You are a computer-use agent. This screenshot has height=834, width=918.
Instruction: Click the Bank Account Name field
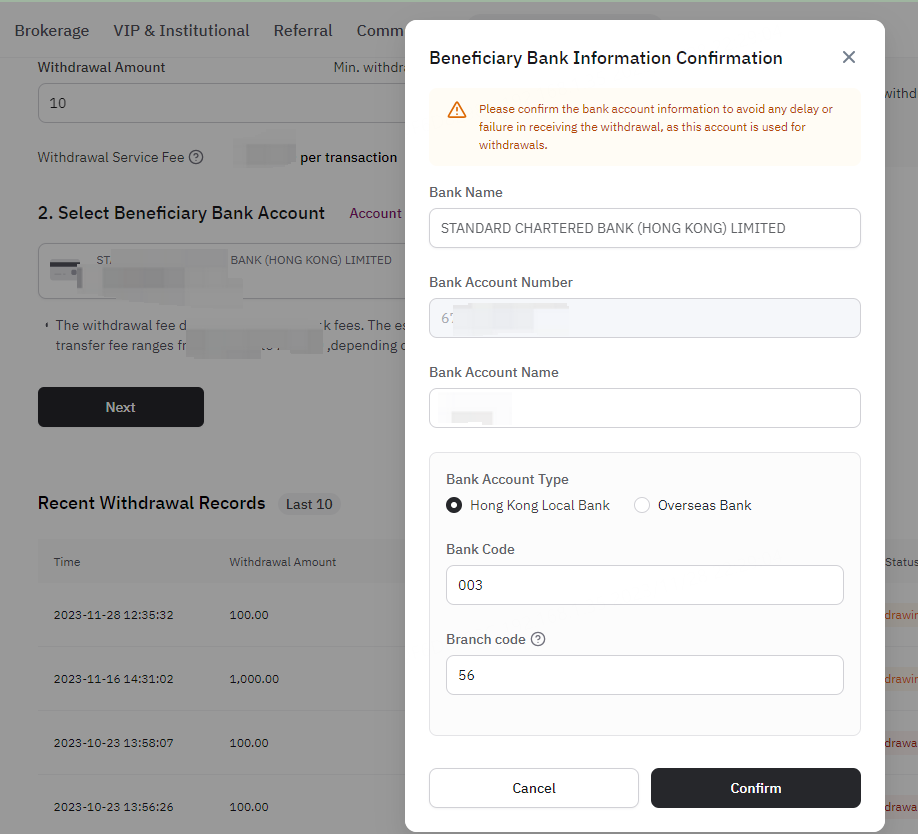[x=645, y=408]
